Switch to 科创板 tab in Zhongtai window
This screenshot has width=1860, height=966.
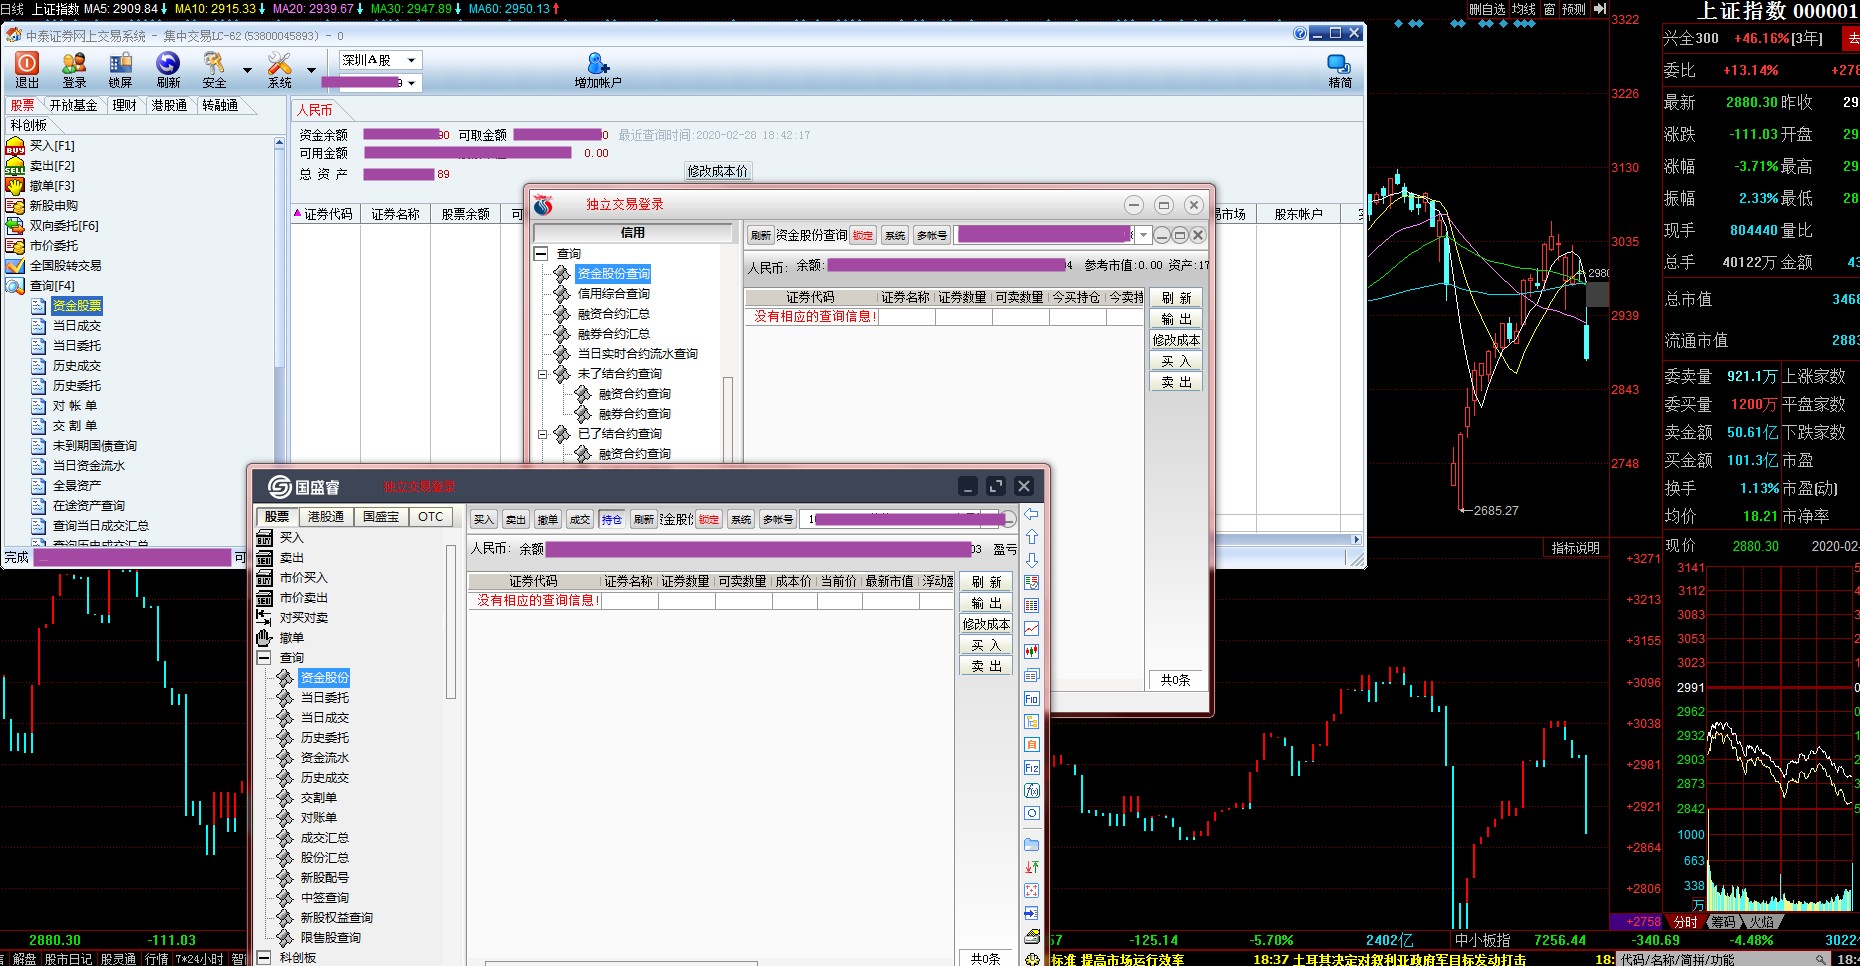point(29,125)
